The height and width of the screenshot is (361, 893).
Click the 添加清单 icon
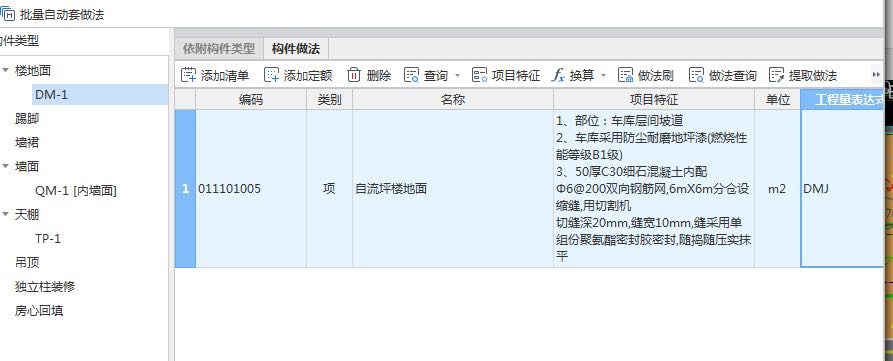click(x=189, y=75)
